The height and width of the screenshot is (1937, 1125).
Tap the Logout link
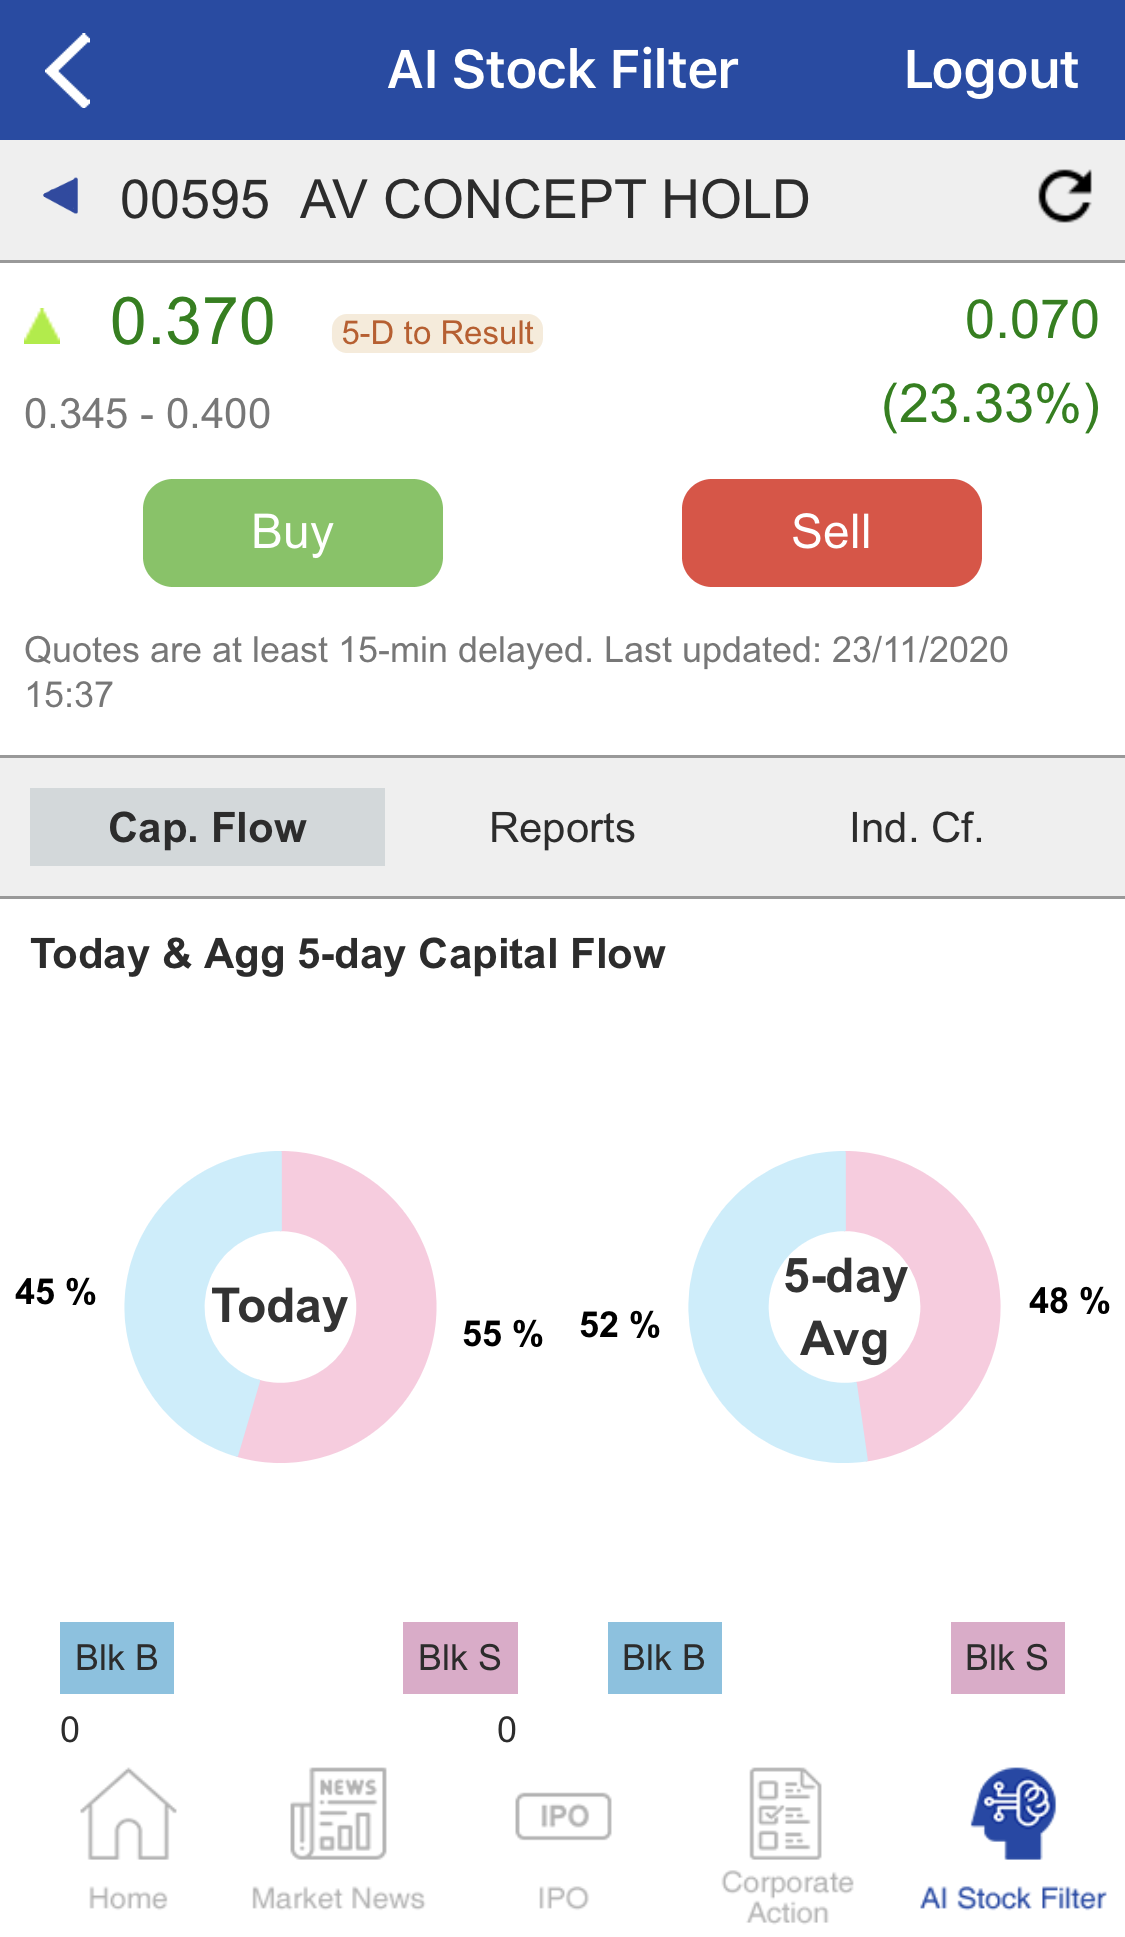990,70
